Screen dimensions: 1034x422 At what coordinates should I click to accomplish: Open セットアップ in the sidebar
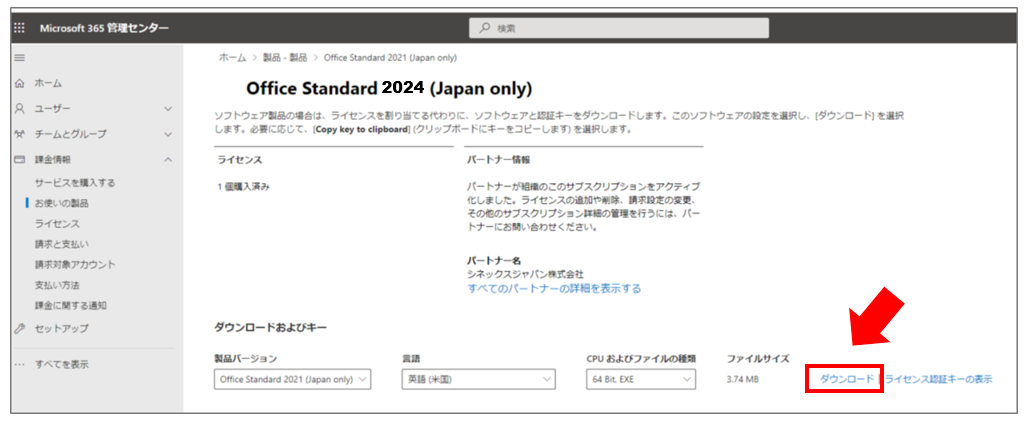[61, 328]
